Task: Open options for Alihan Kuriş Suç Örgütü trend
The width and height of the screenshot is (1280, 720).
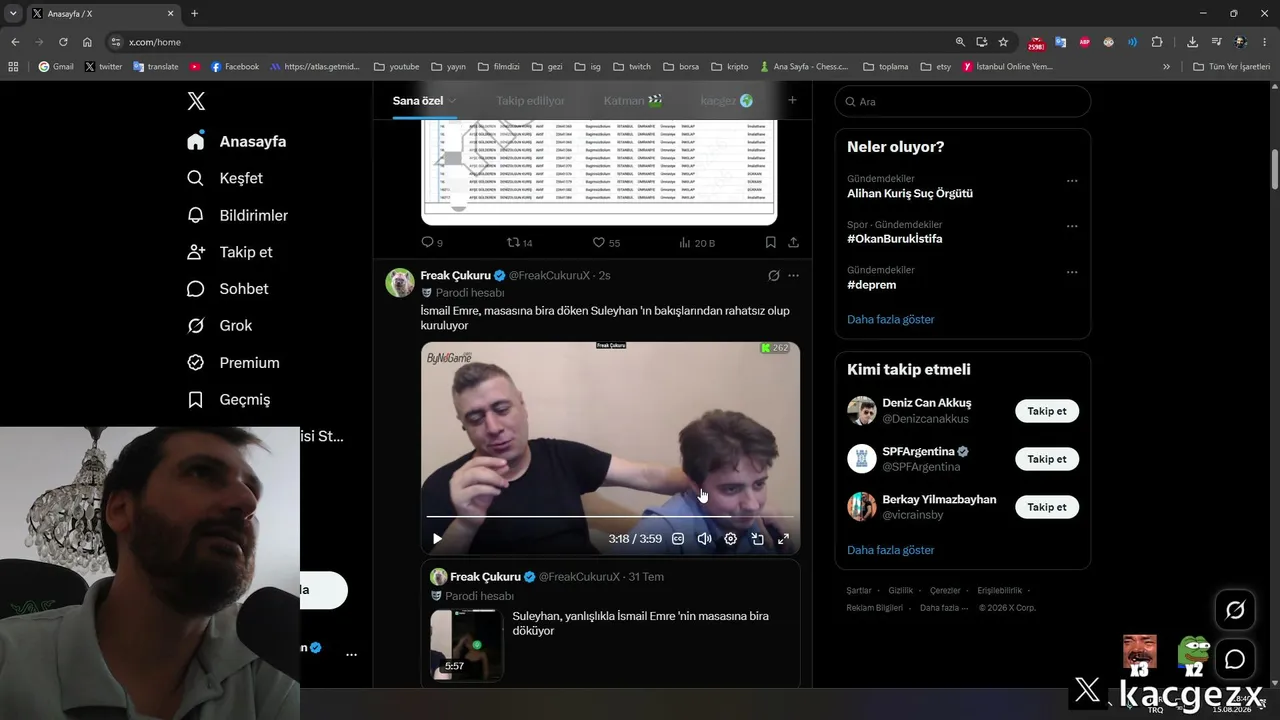Action: (x=1072, y=181)
